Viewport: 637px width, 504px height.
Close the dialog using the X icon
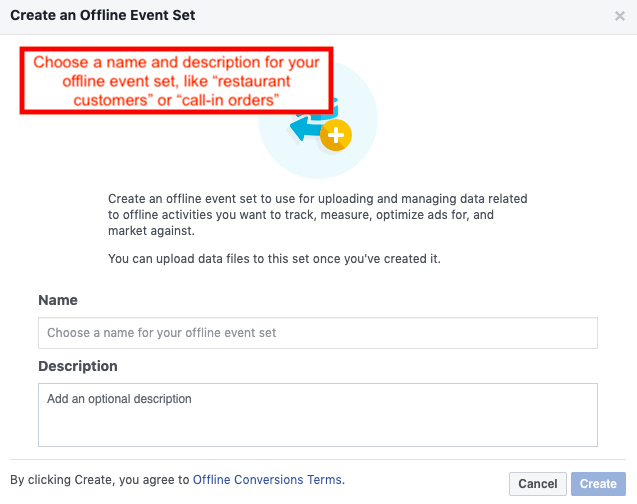pyautogui.click(x=620, y=16)
